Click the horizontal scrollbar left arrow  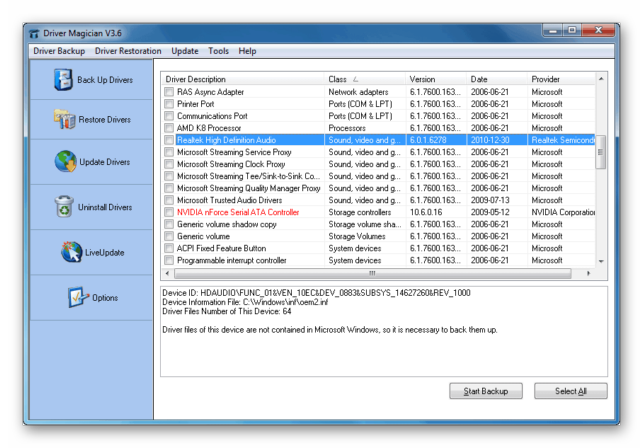[167, 273]
